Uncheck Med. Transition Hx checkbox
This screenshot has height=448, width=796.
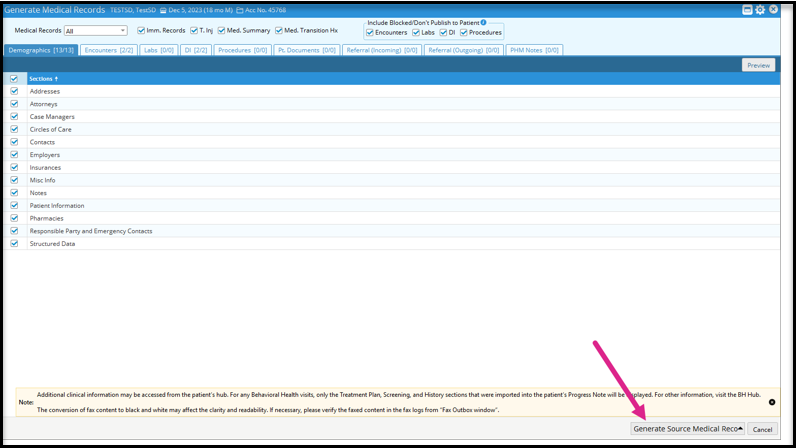[x=279, y=30]
